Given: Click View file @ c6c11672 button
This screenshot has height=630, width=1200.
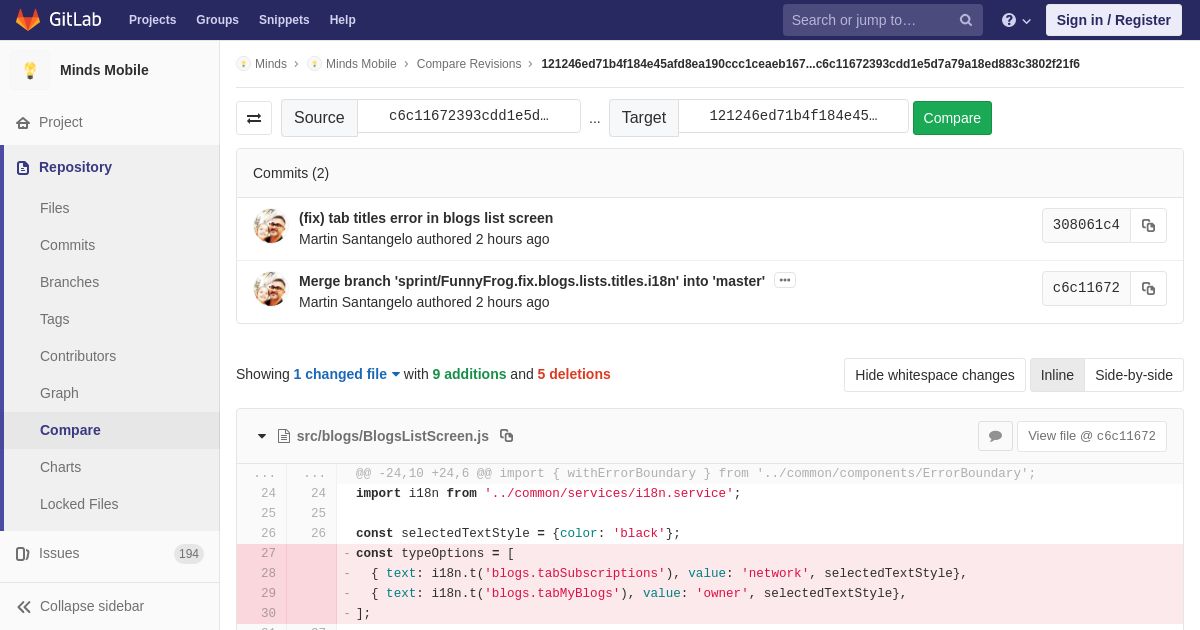Looking at the screenshot, I should click(x=1092, y=436).
